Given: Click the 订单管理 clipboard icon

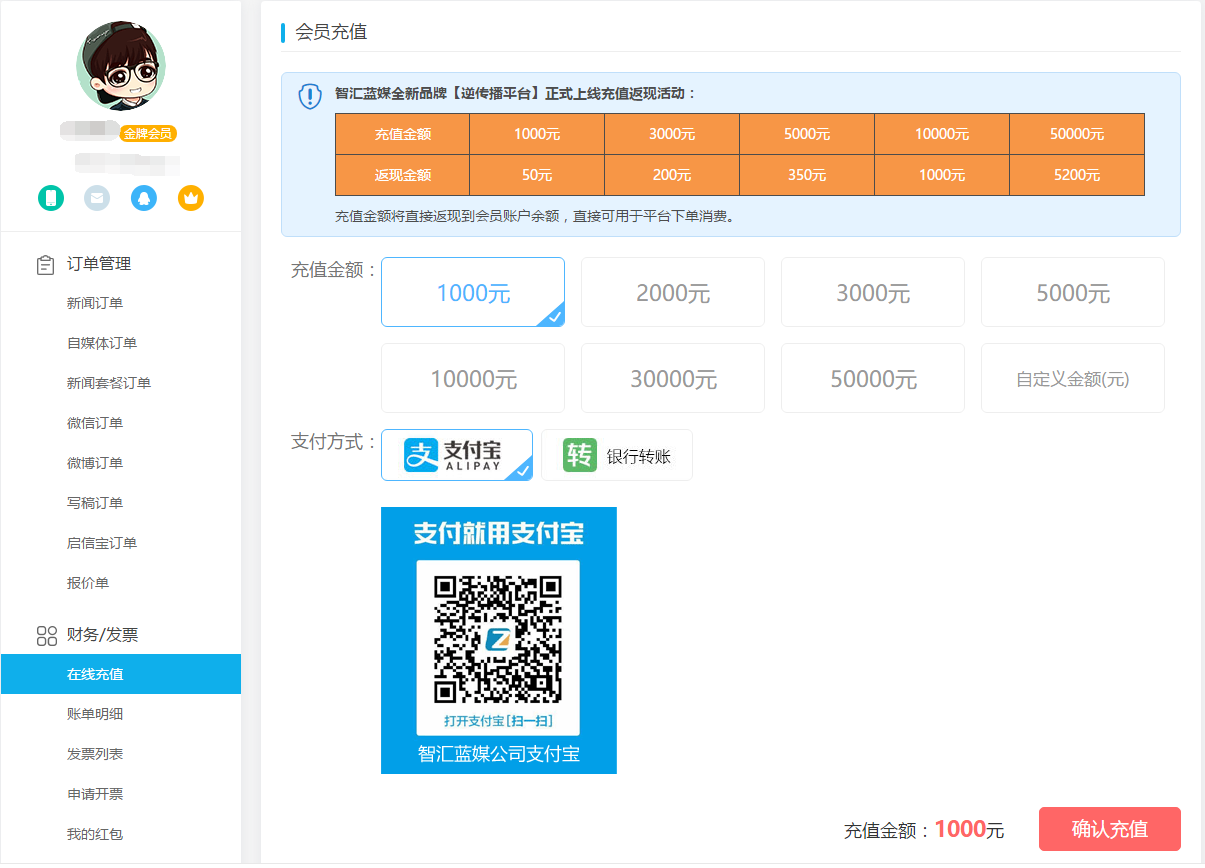Looking at the screenshot, I should pyautogui.click(x=45, y=264).
